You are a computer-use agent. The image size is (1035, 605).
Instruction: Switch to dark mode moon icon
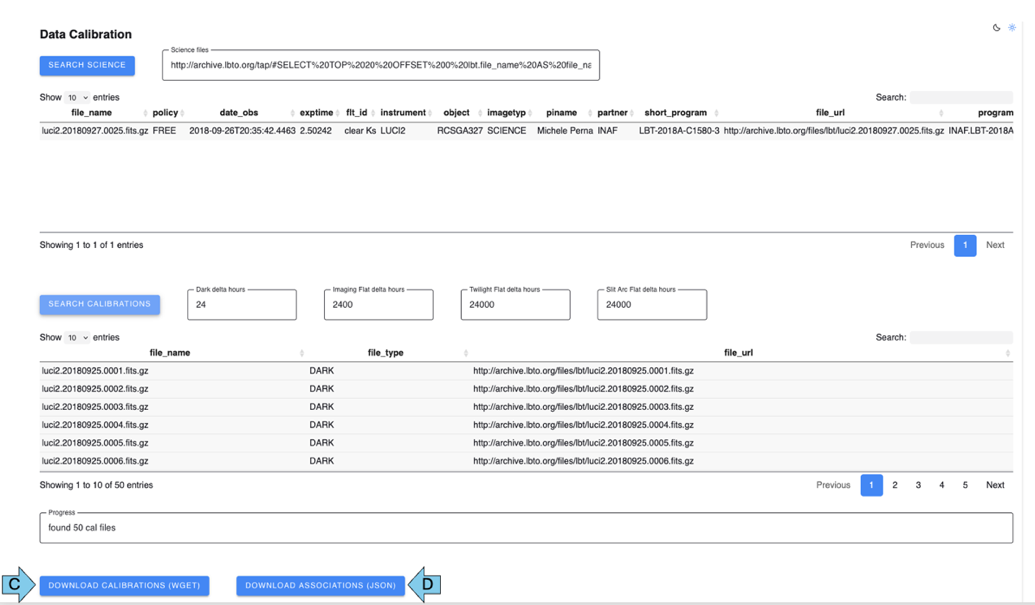coord(996,28)
